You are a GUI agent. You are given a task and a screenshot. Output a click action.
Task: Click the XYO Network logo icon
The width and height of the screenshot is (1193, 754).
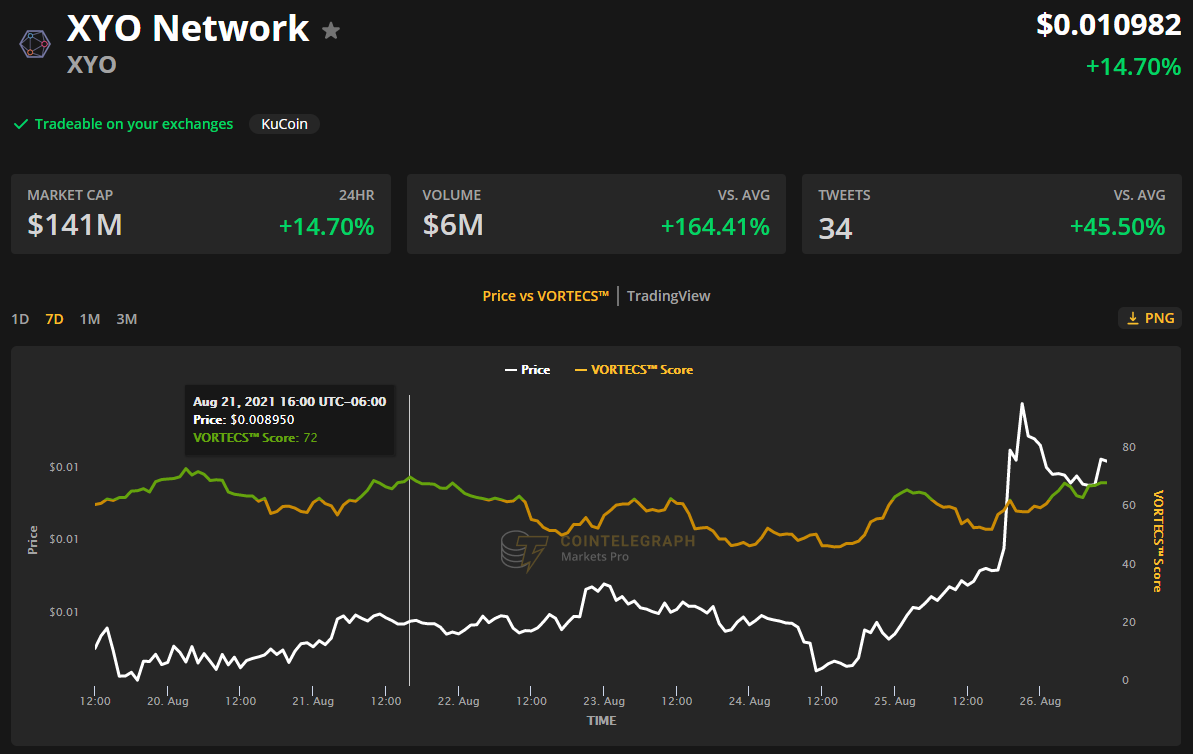34,43
